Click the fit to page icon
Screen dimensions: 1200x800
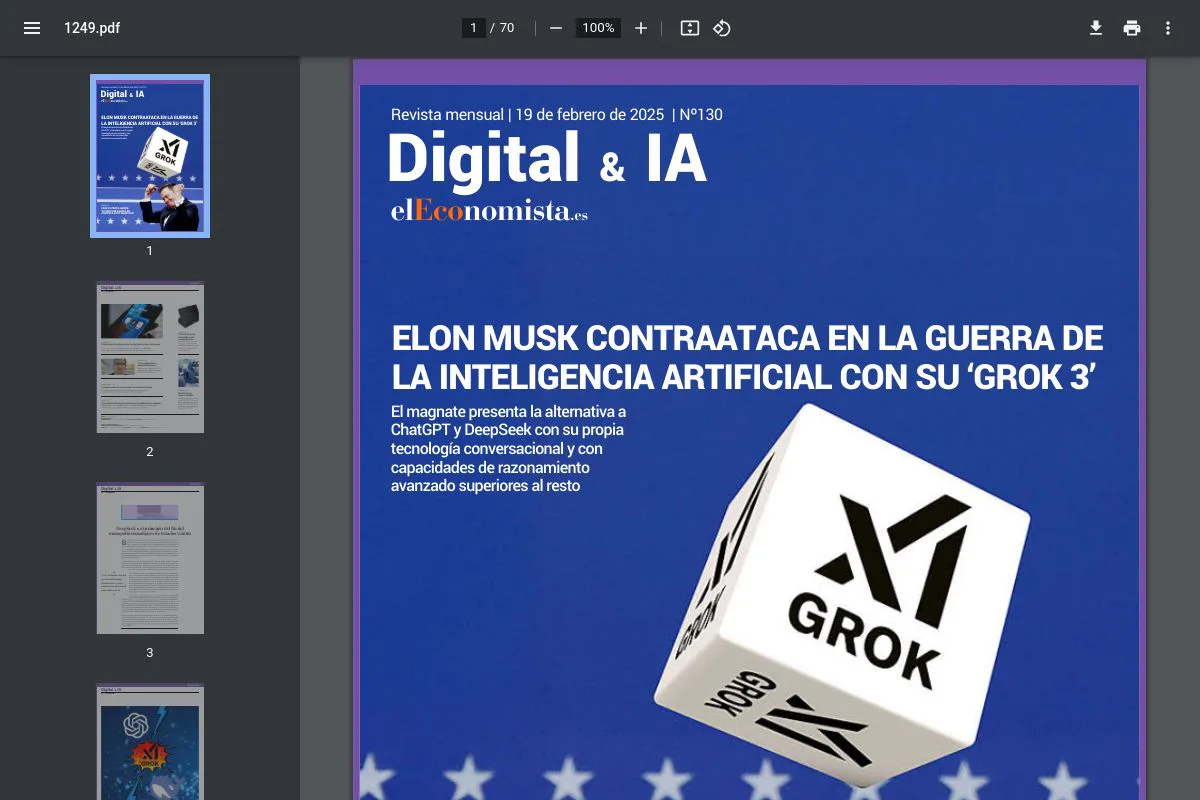690,28
